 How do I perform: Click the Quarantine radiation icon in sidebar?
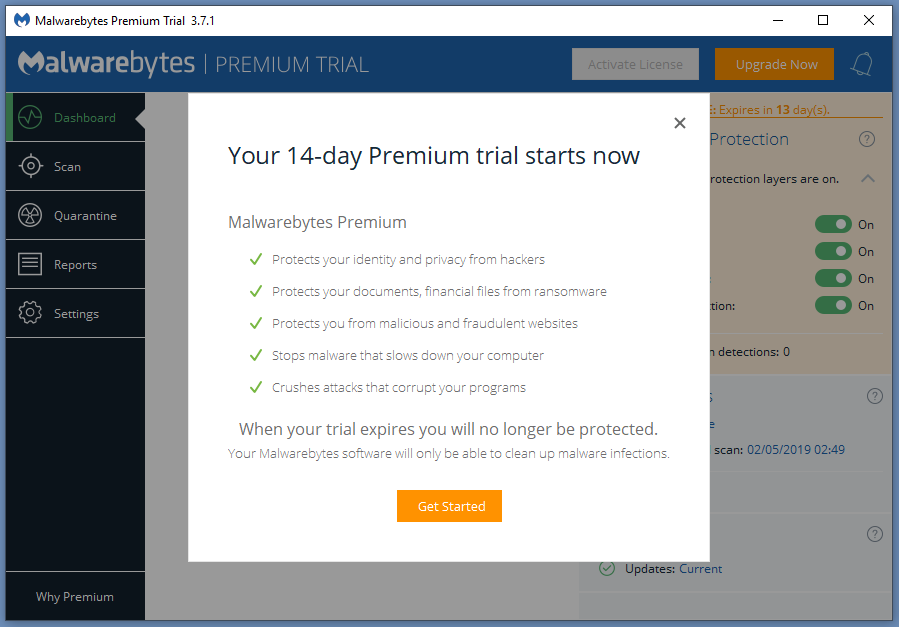point(31,215)
